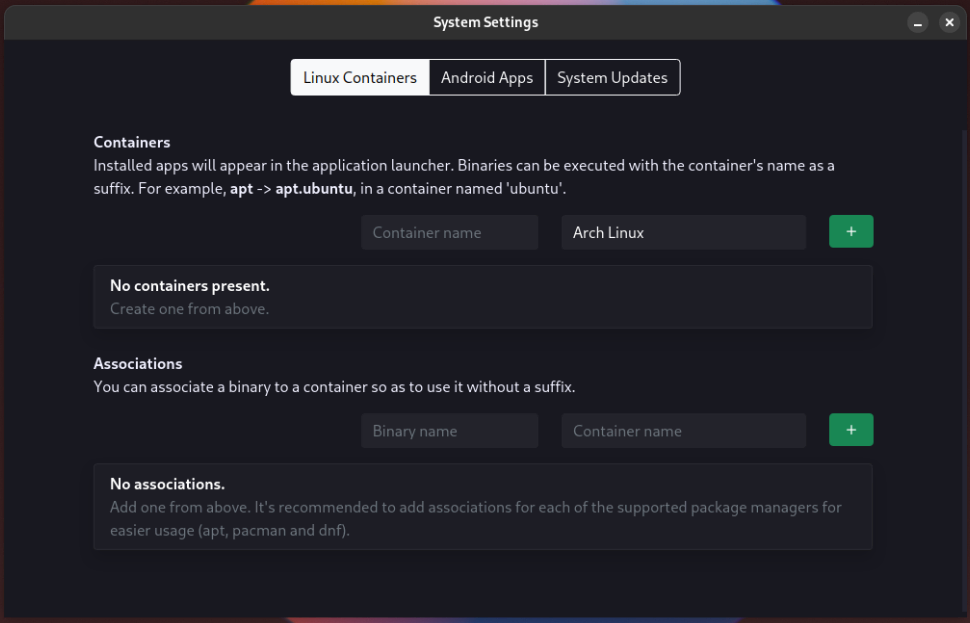Click the close icon in the title bar

(949, 22)
